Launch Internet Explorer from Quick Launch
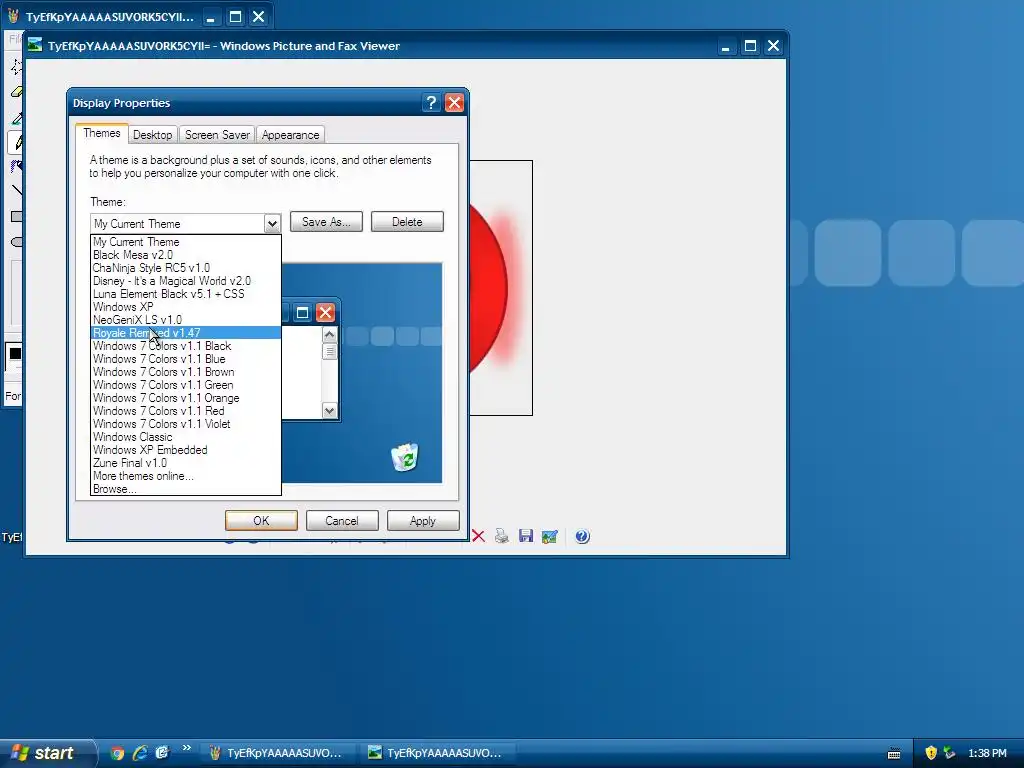The width and height of the screenshot is (1024, 768). (140, 753)
